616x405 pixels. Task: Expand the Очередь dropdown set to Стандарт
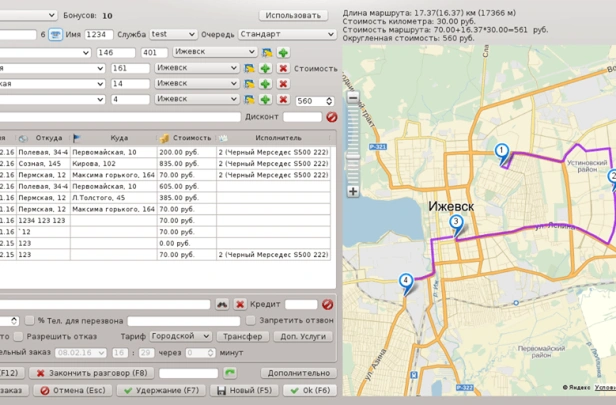pos(286,34)
